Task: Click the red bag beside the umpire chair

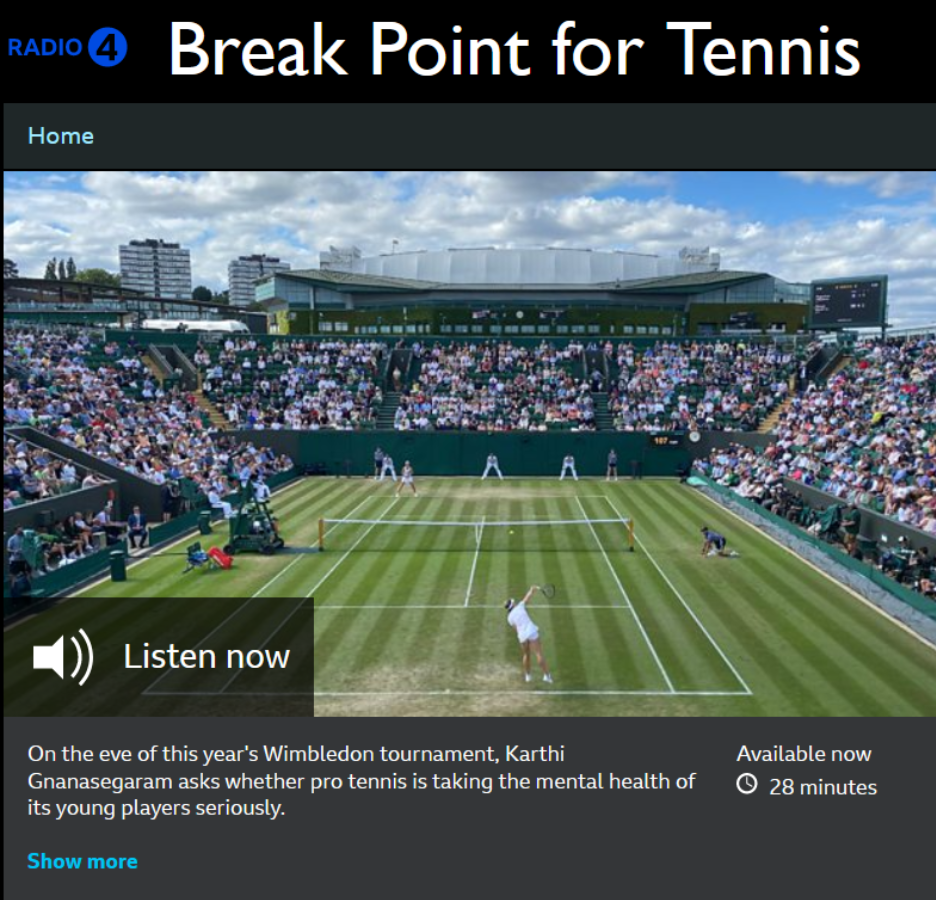Action: pos(220,557)
